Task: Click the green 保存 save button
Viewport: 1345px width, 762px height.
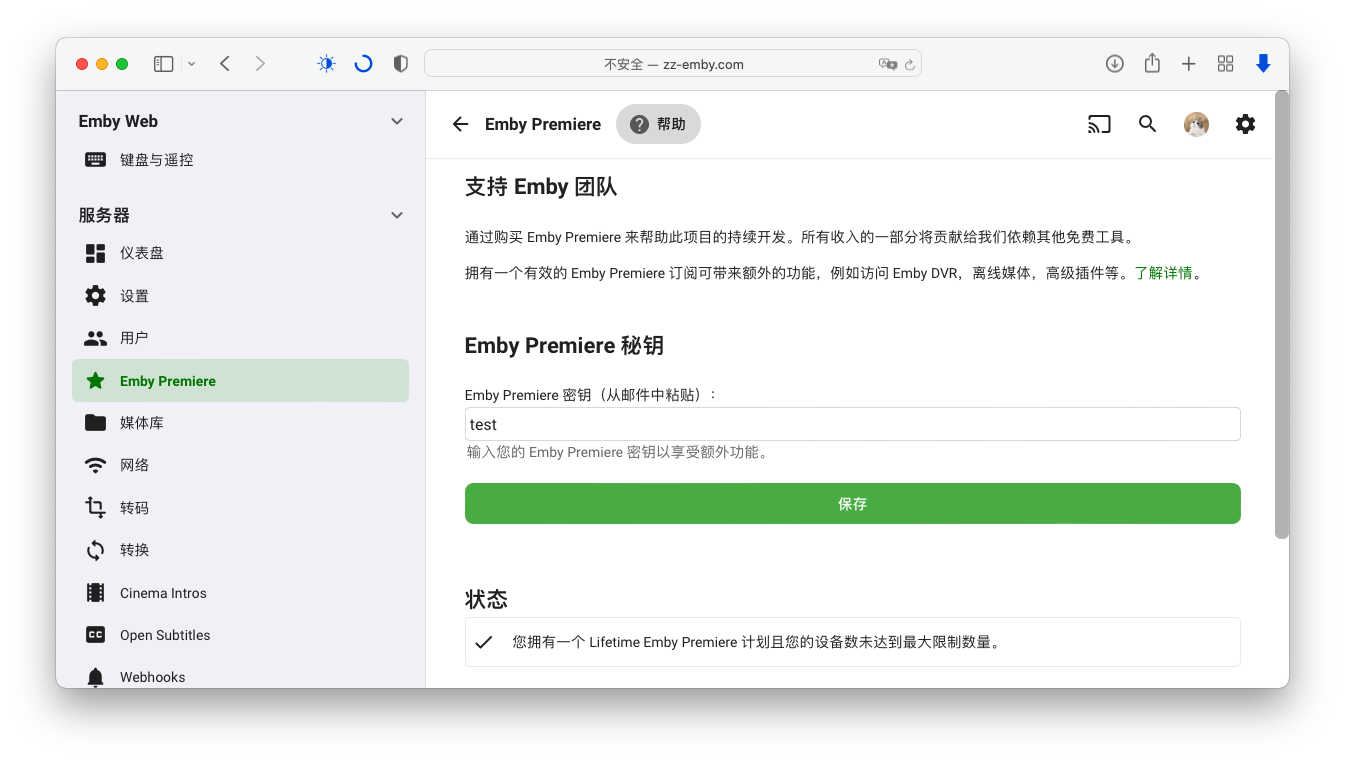Action: (x=853, y=504)
